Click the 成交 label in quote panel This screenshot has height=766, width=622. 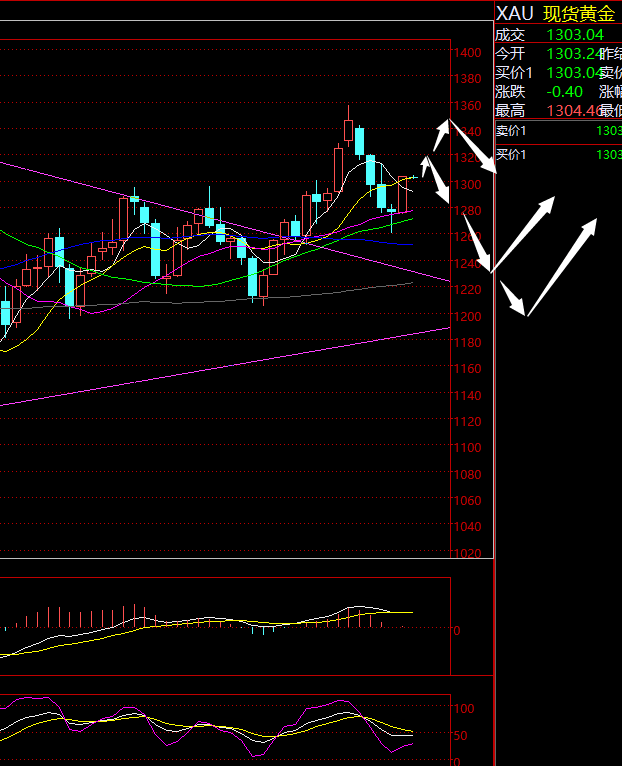pos(510,35)
